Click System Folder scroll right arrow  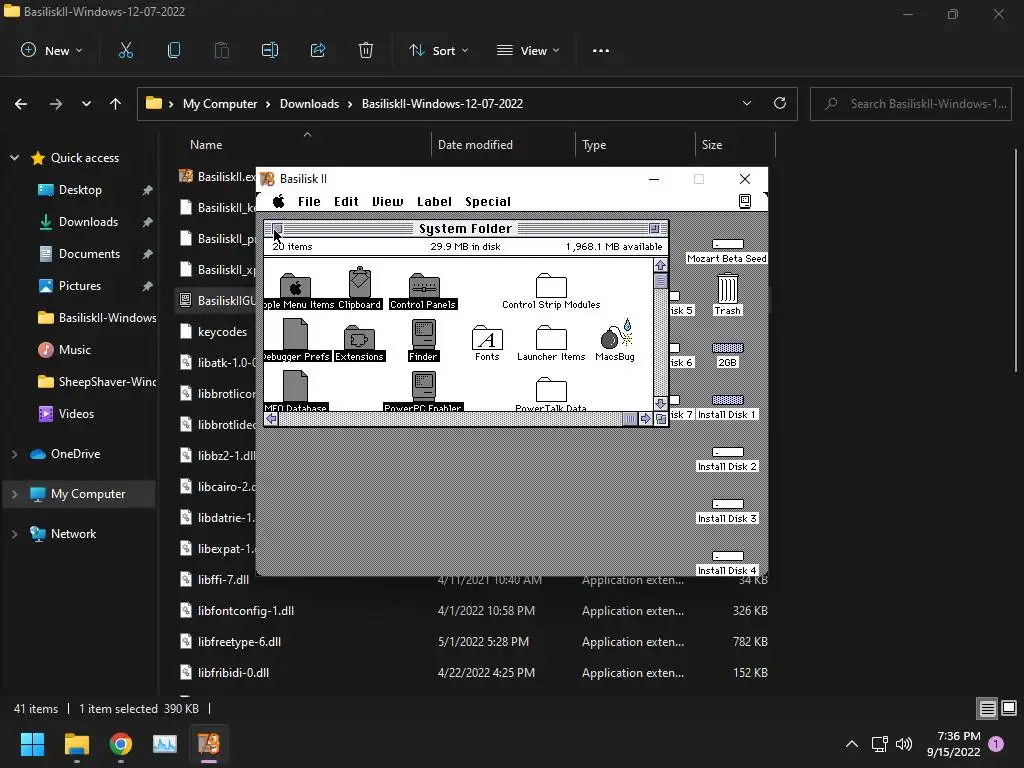pyautogui.click(x=645, y=419)
